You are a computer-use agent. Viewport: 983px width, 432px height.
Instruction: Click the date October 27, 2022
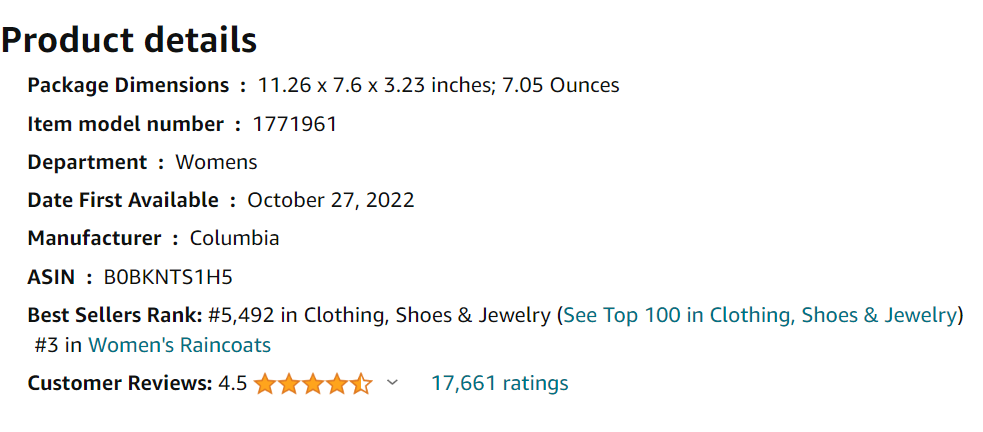[331, 201]
